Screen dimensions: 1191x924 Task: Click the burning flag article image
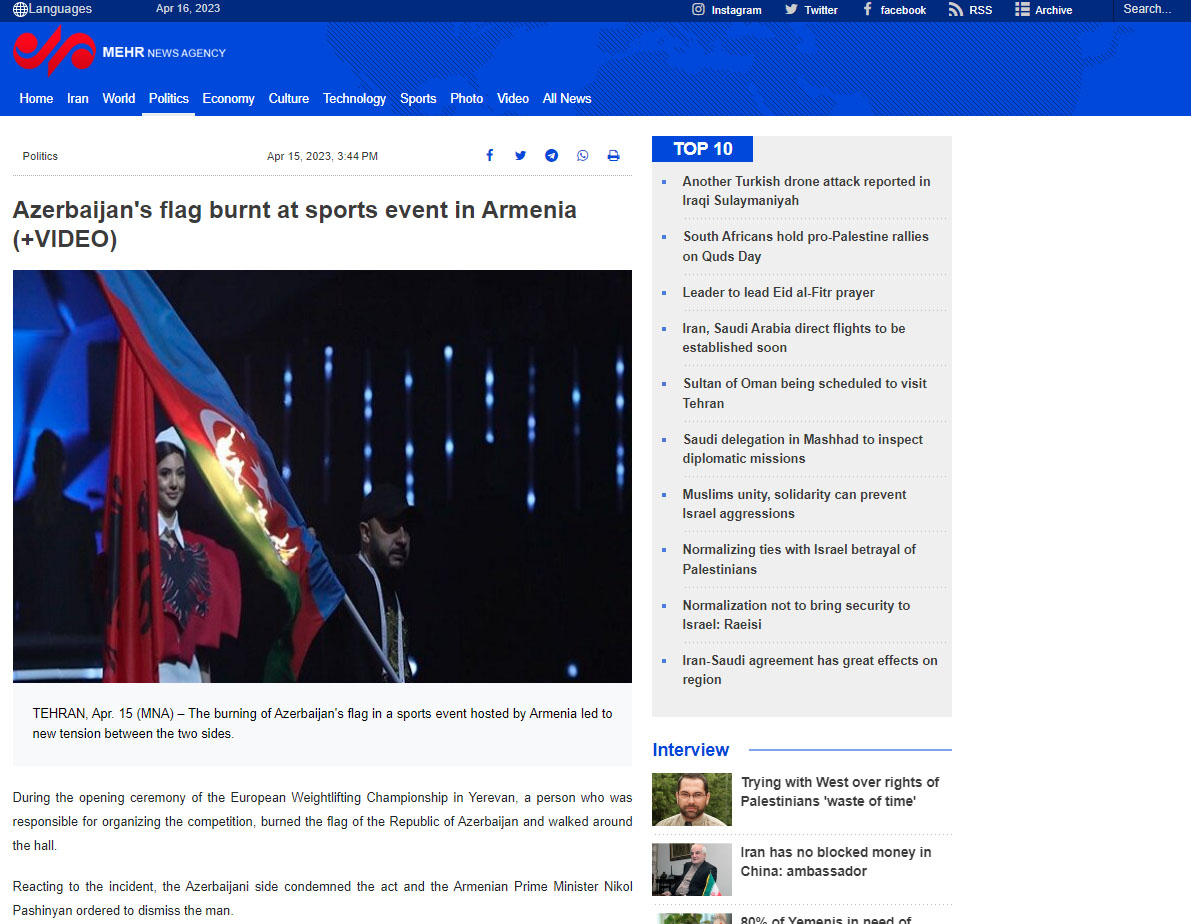(322, 476)
